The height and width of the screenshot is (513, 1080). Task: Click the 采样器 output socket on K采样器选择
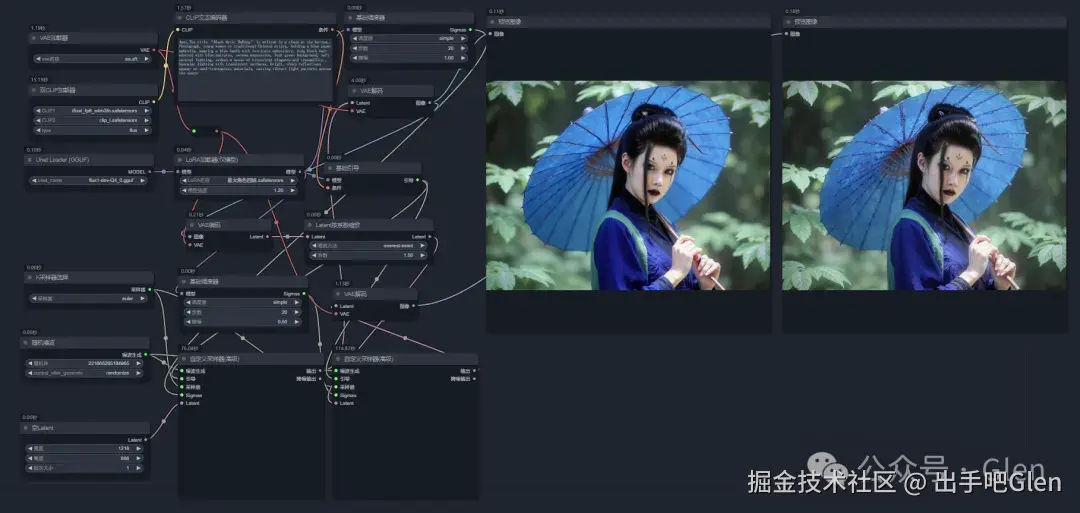[x=149, y=289]
